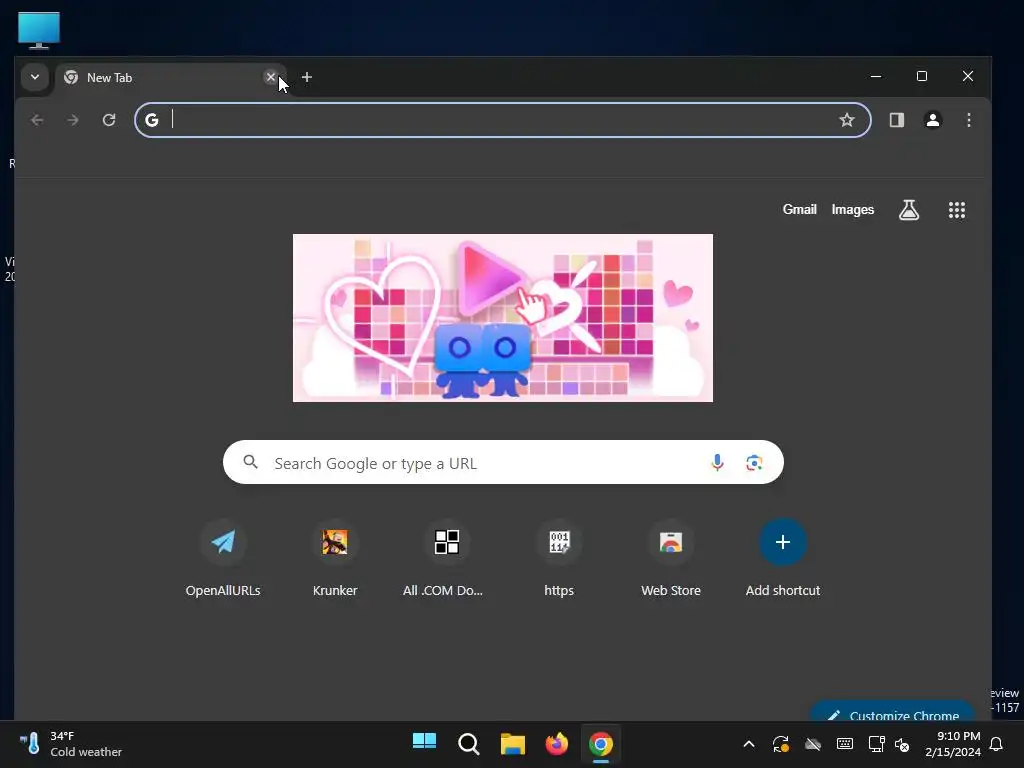The image size is (1024, 768).
Task: Open the clock showing 9:10 PM
Action: tap(952, 744)
